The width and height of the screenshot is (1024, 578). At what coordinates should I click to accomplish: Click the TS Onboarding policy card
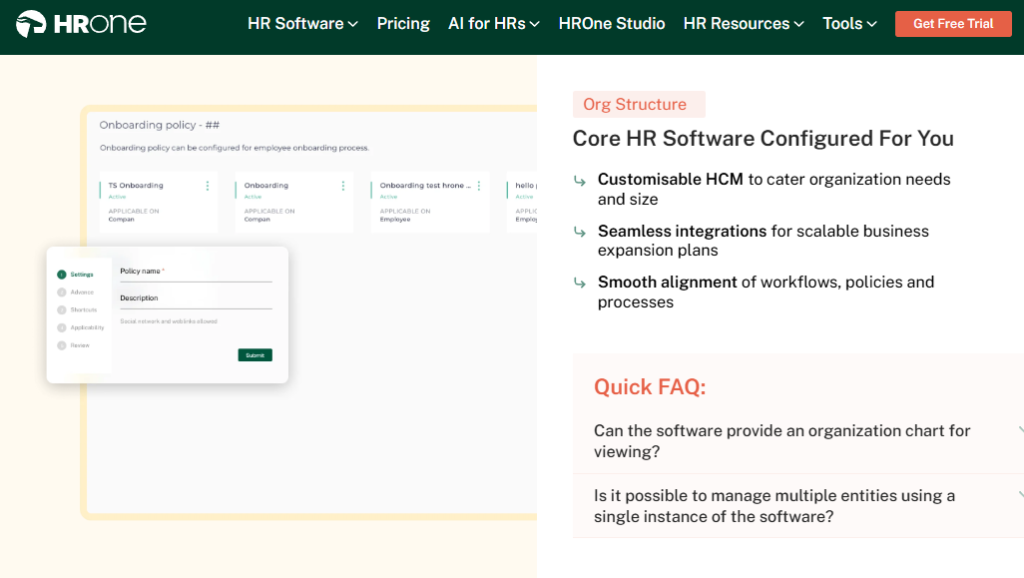158,202
